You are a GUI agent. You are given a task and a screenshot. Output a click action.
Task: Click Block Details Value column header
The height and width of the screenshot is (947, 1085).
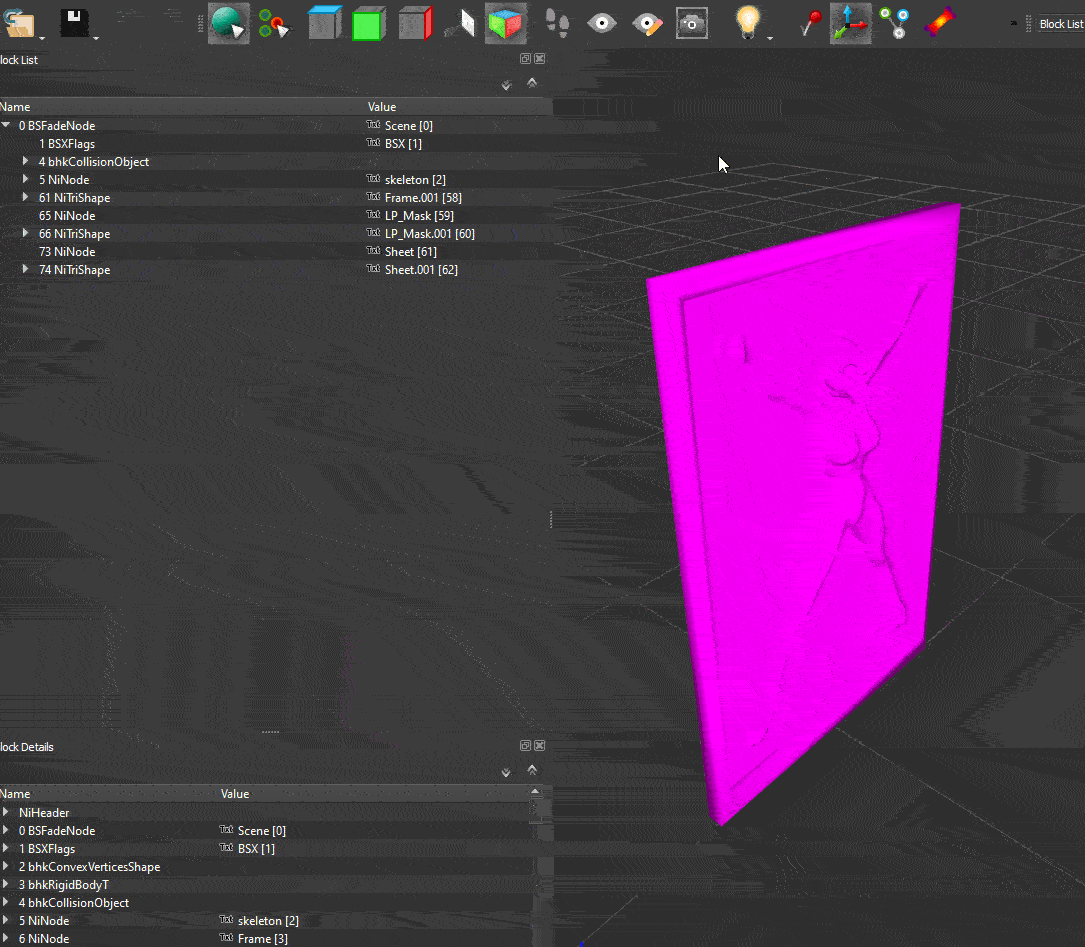click(375, 793)
